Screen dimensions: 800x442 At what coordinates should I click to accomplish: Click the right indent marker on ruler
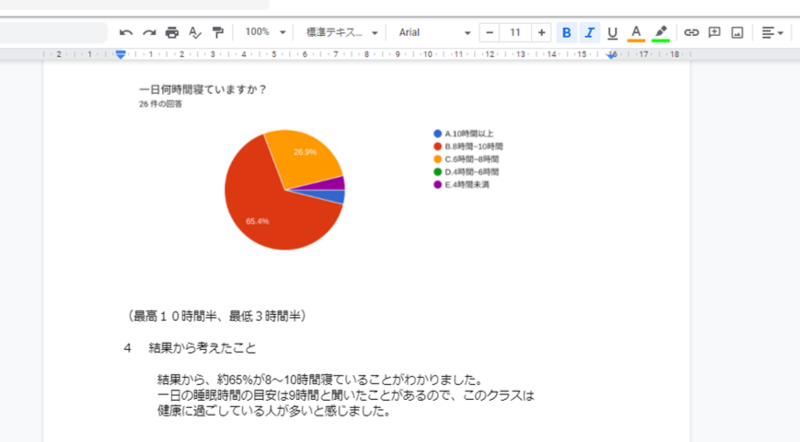[x=611, y=55]
